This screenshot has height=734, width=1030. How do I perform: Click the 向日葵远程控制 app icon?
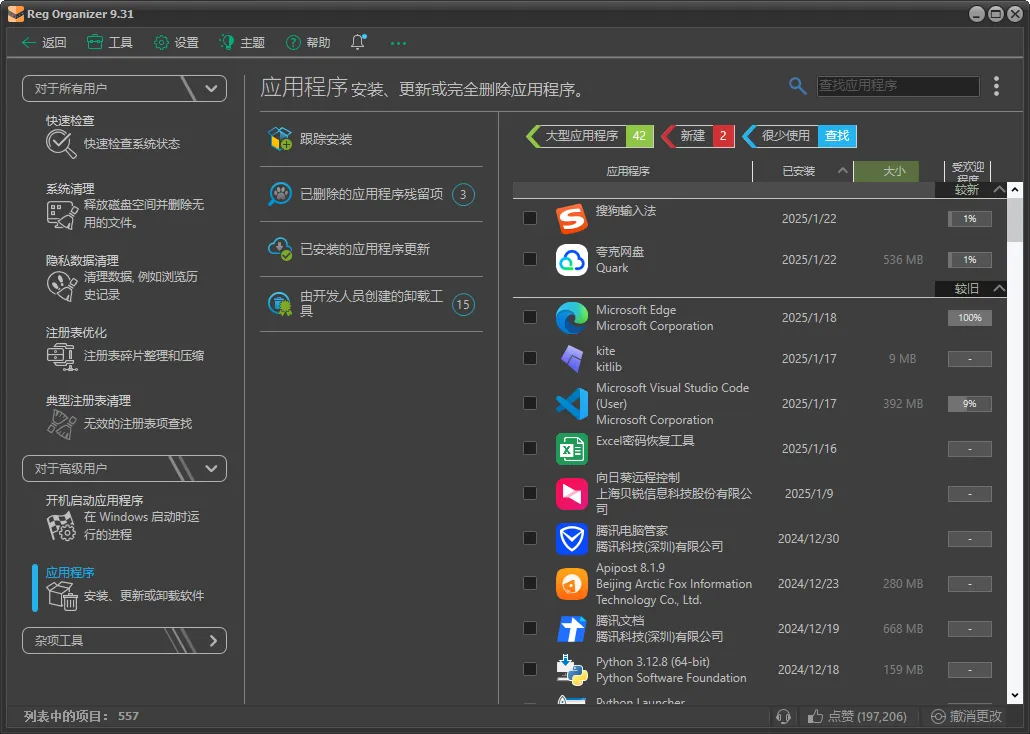(x=571, y=493)
